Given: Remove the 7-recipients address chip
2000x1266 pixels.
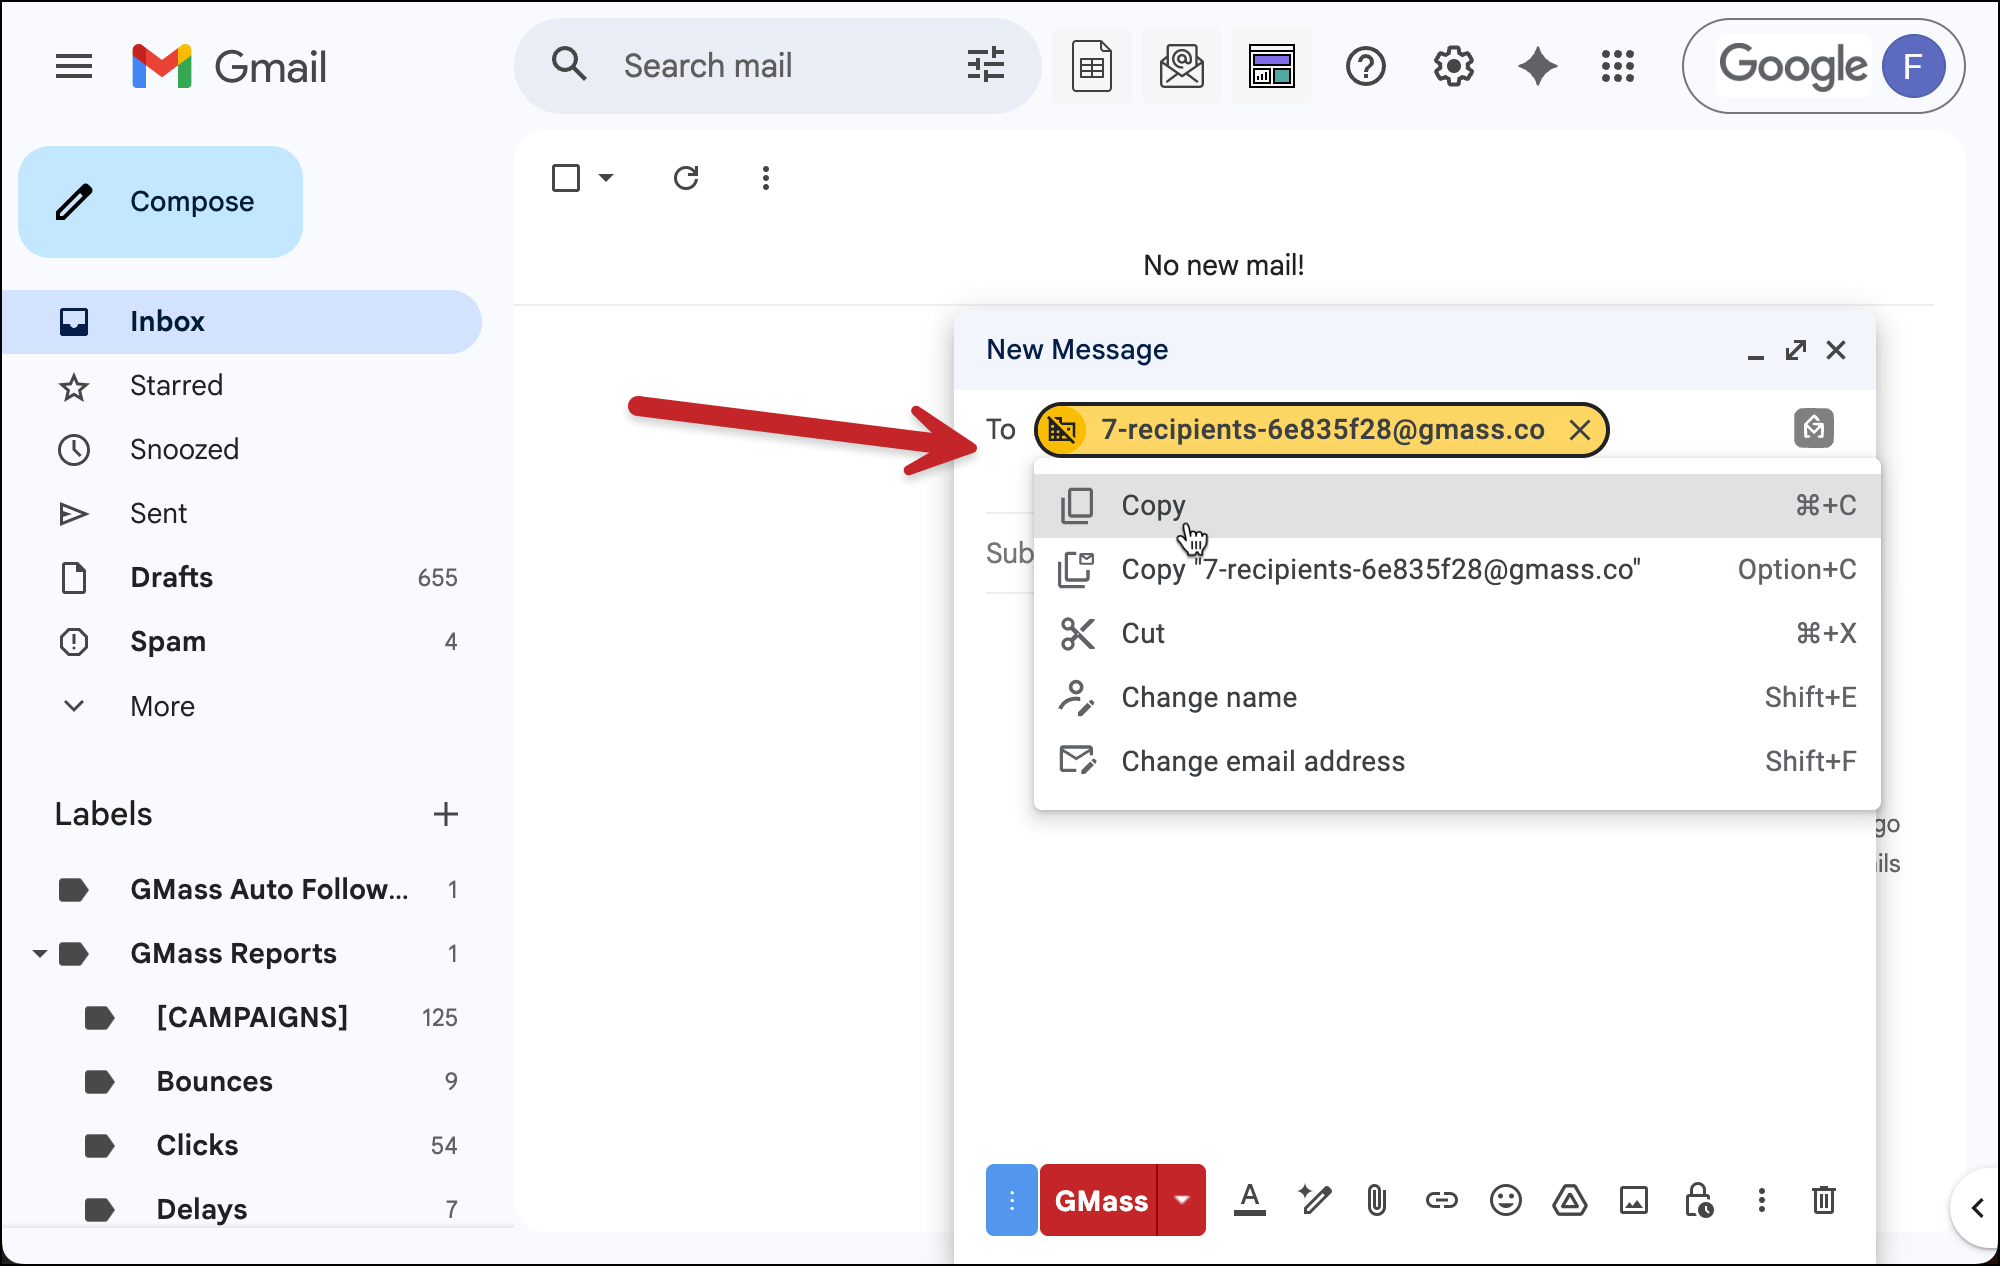Looking at the screenshot, I should coord(1580,430).
